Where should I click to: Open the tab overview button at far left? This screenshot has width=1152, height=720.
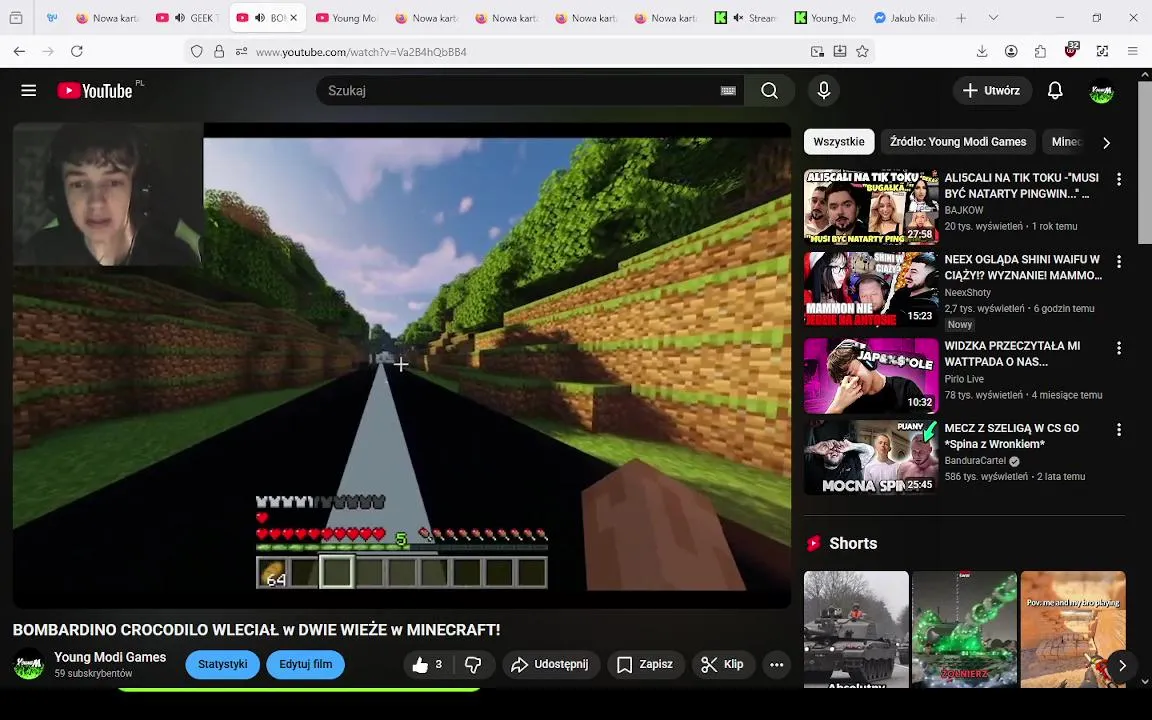(x=16, y=18)
